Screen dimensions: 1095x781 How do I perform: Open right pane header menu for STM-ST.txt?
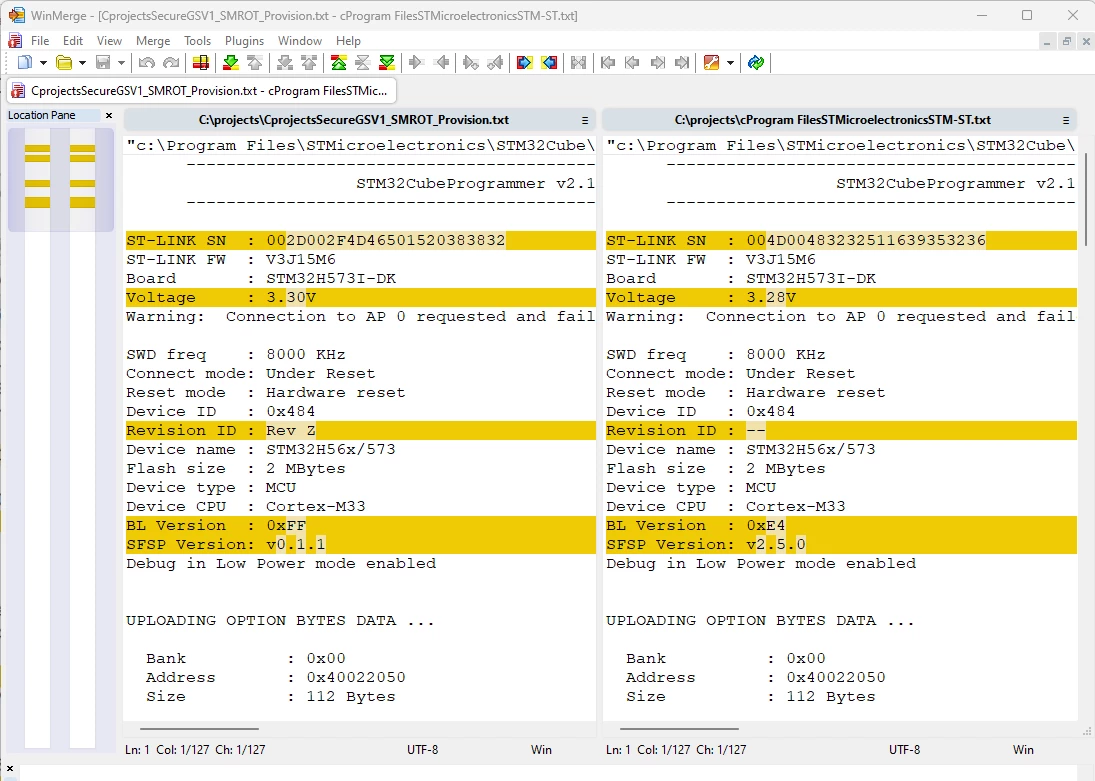click(x=1066, y=120)
